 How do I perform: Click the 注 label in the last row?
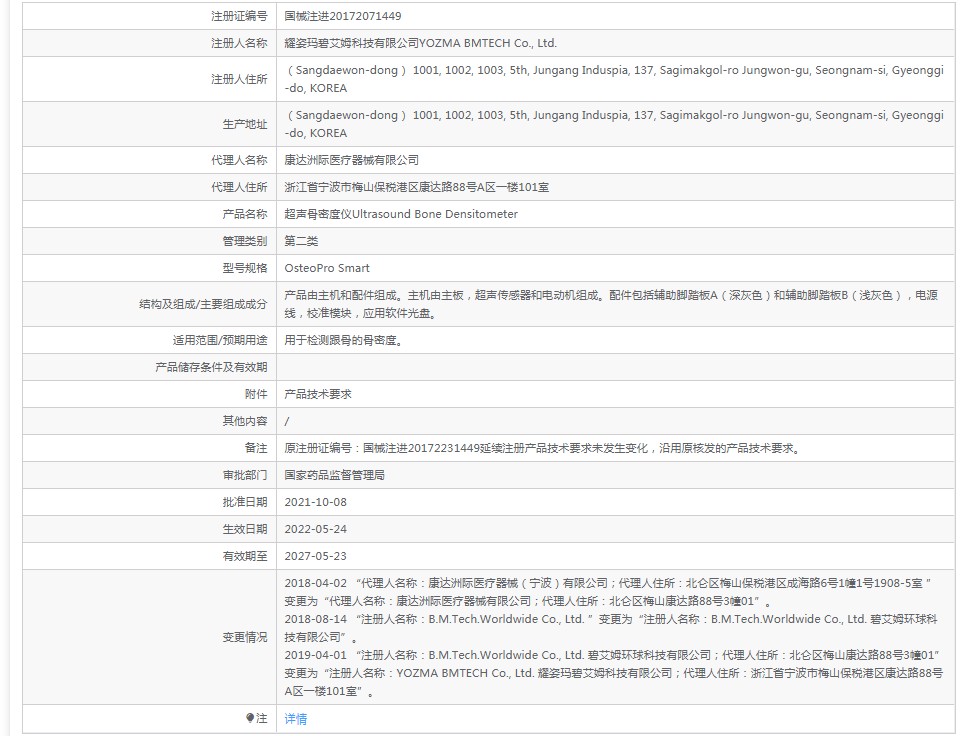pyautogui.click(x=262, y=718)
